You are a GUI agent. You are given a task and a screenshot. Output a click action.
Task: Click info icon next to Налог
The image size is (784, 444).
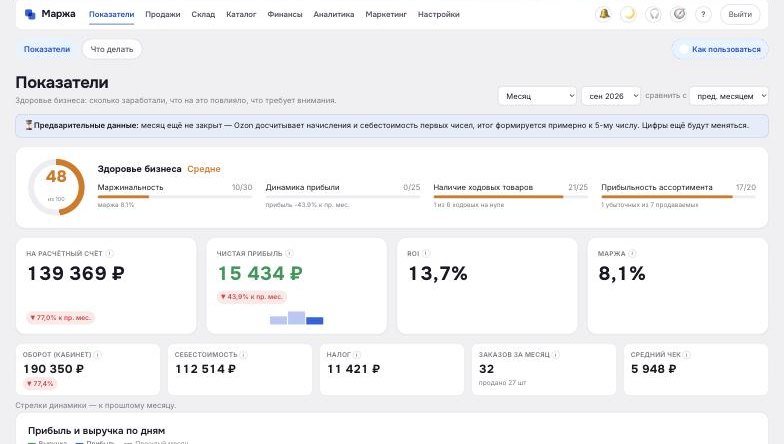[357, 354]
